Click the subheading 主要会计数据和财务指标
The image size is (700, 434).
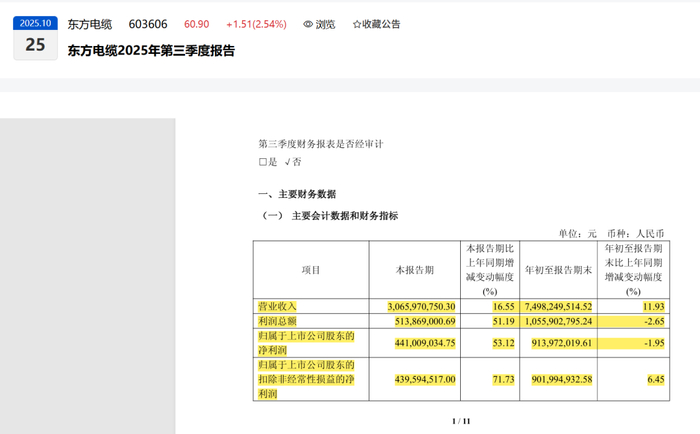tap(345, 216)
